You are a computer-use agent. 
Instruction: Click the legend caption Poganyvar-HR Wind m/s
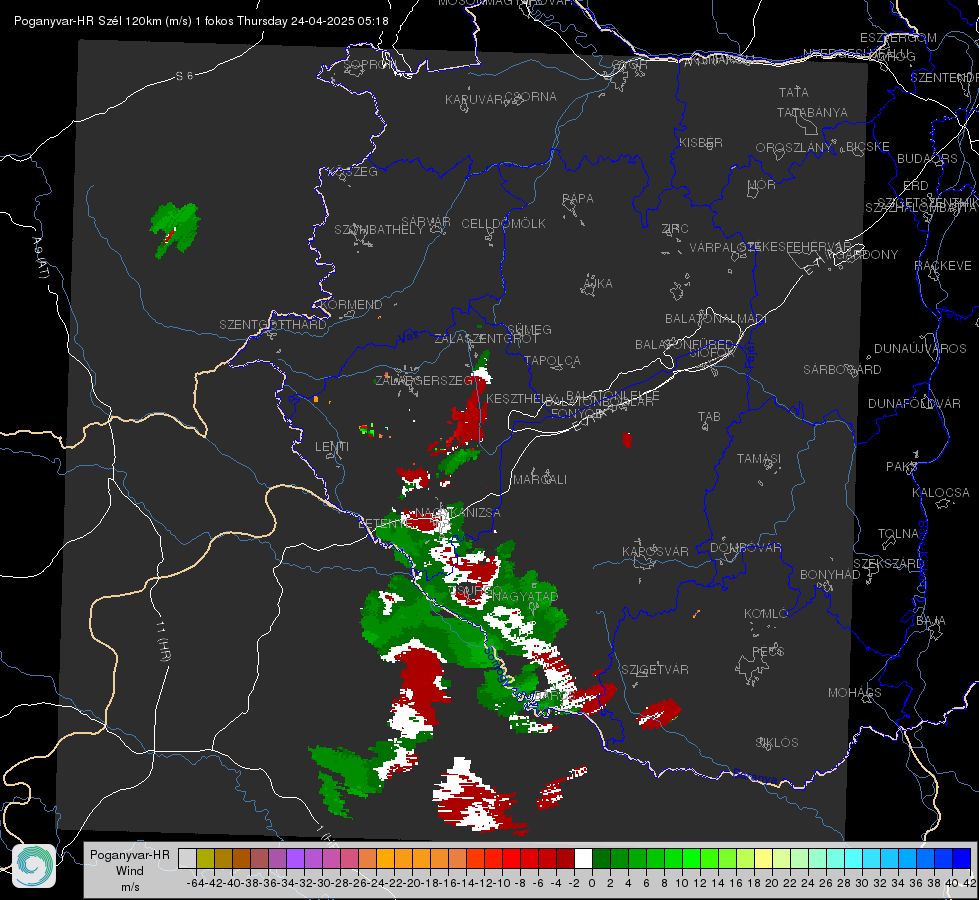click(130, 871)
